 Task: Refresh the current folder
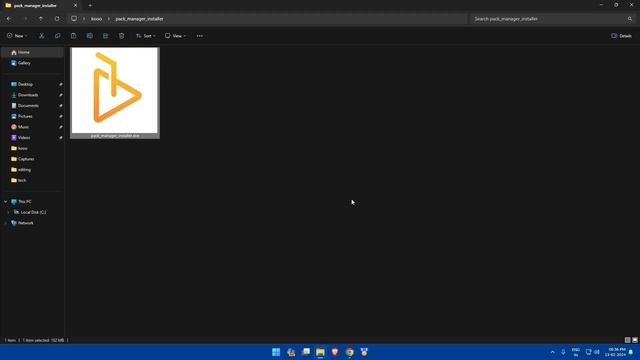(57, 19)
